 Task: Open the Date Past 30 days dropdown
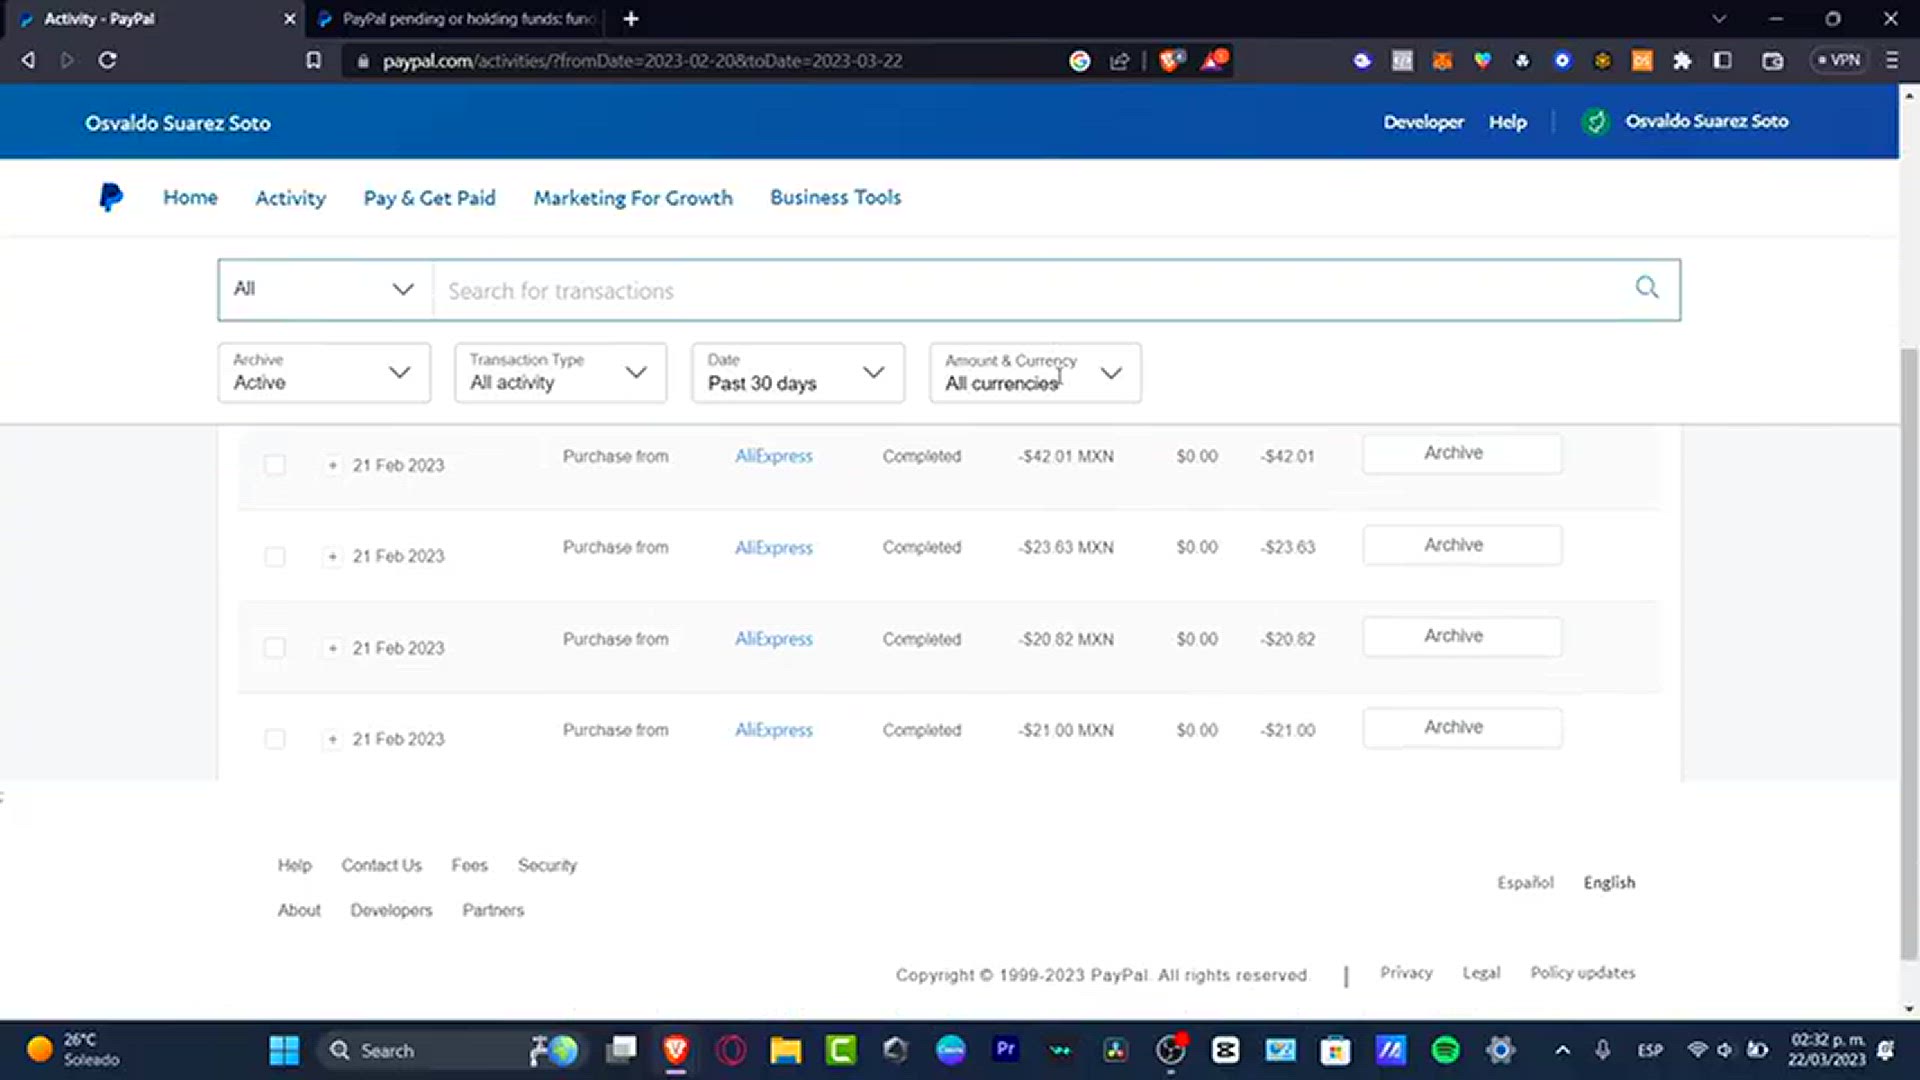click(797, 372)
